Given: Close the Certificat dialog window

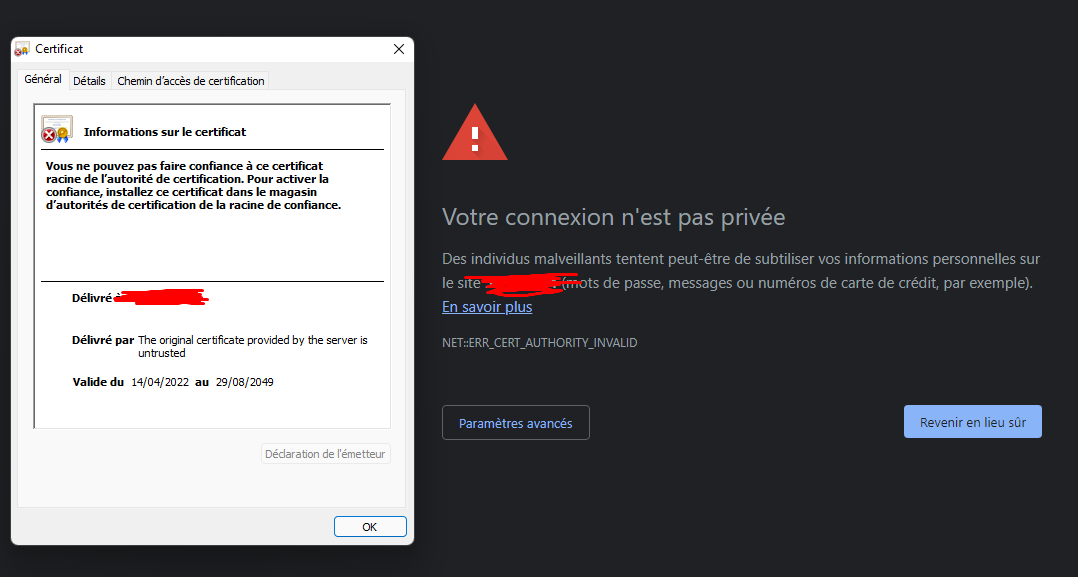Looking at the screenshot, I should (399, 49).
